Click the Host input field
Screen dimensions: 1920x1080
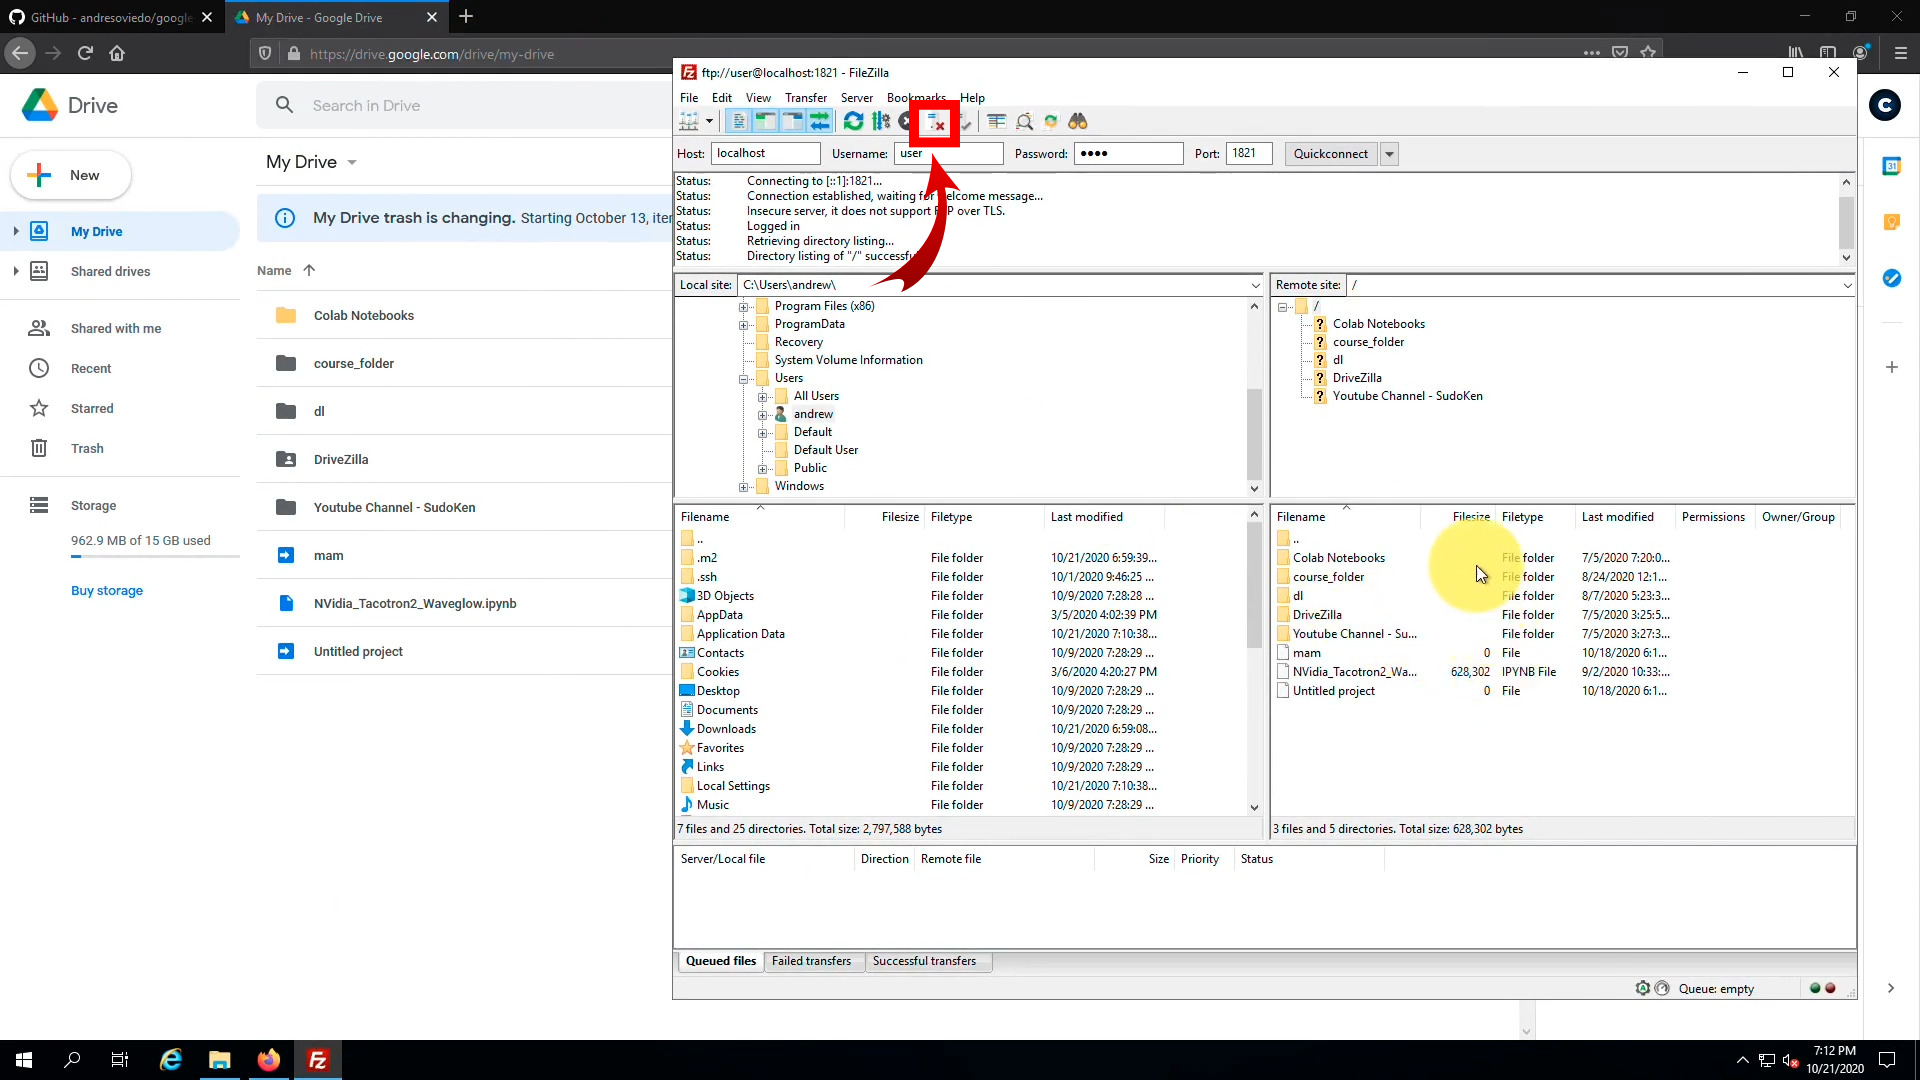[x=765, y=154]
